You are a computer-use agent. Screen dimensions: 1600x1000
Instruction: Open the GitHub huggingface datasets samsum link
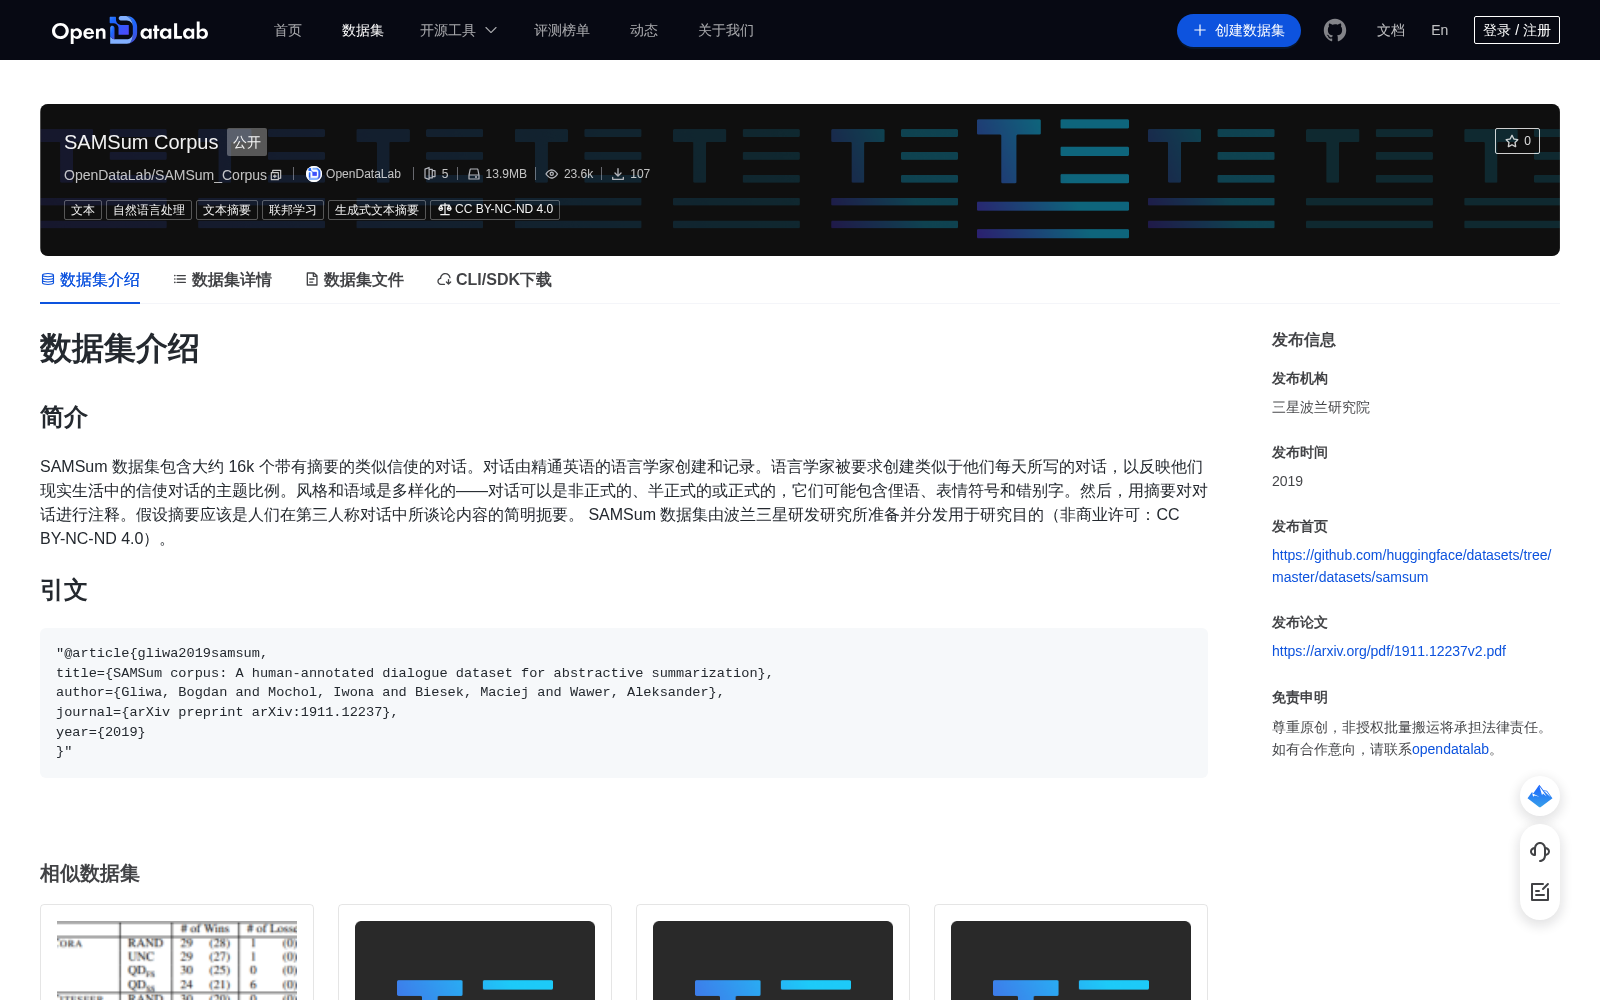(x=1411, y=566)
